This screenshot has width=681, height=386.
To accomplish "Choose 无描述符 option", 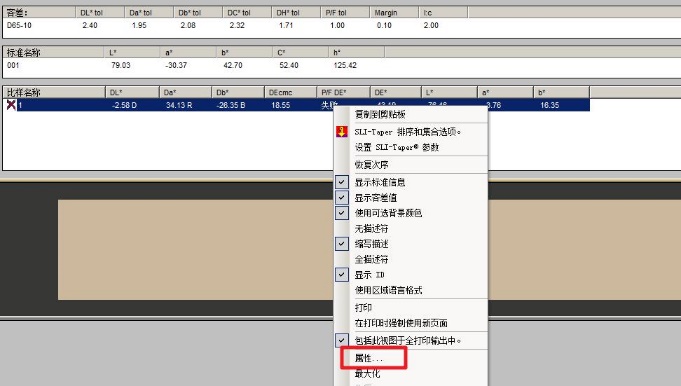I will (371, 228).
